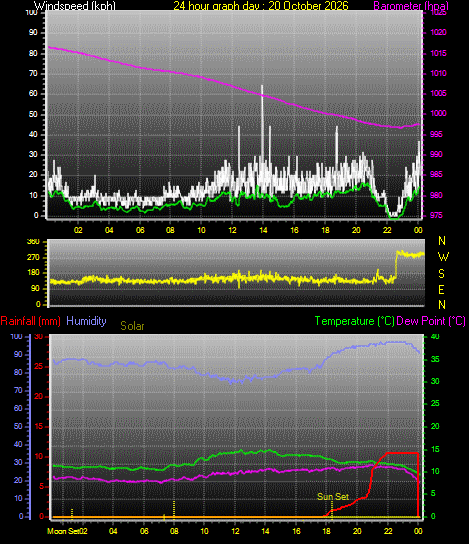Image resolution: width=469 pixels, height=544 pixels.
Task: Click the 'Rainfall (mm)' legend label
Action: [x=31, y=321]
